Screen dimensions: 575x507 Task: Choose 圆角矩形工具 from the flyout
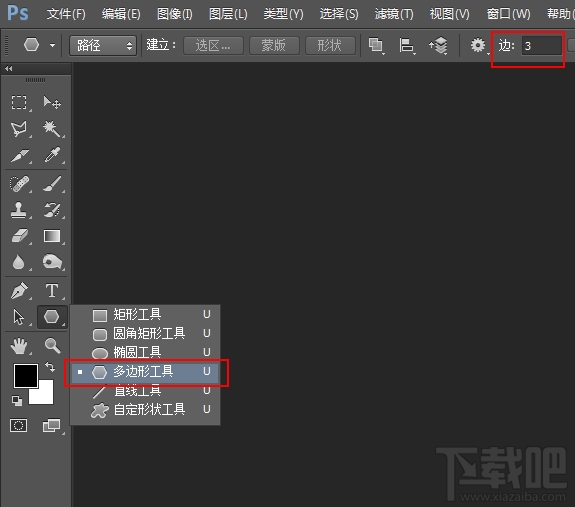(145, 334)
